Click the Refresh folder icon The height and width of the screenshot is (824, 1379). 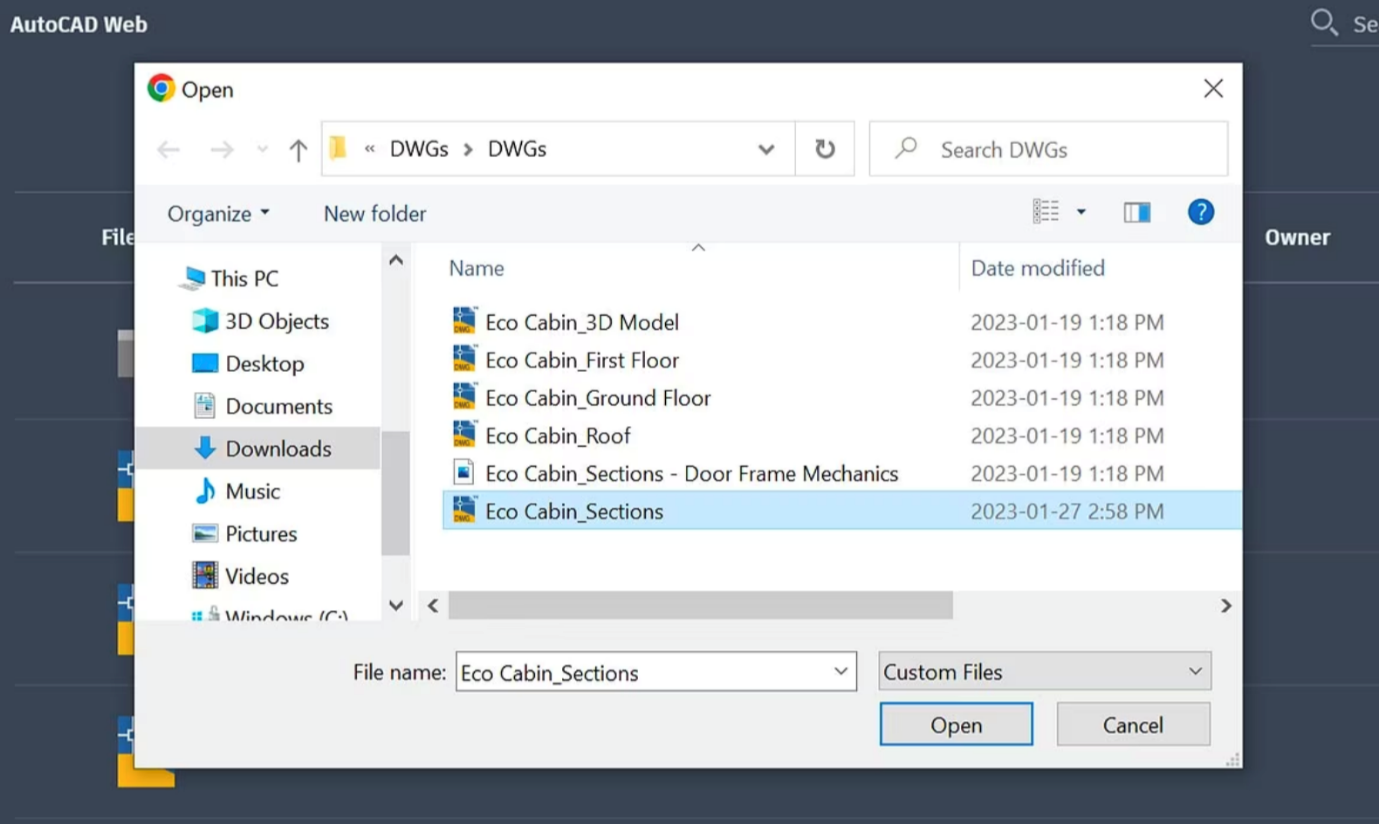coord(825,149)
